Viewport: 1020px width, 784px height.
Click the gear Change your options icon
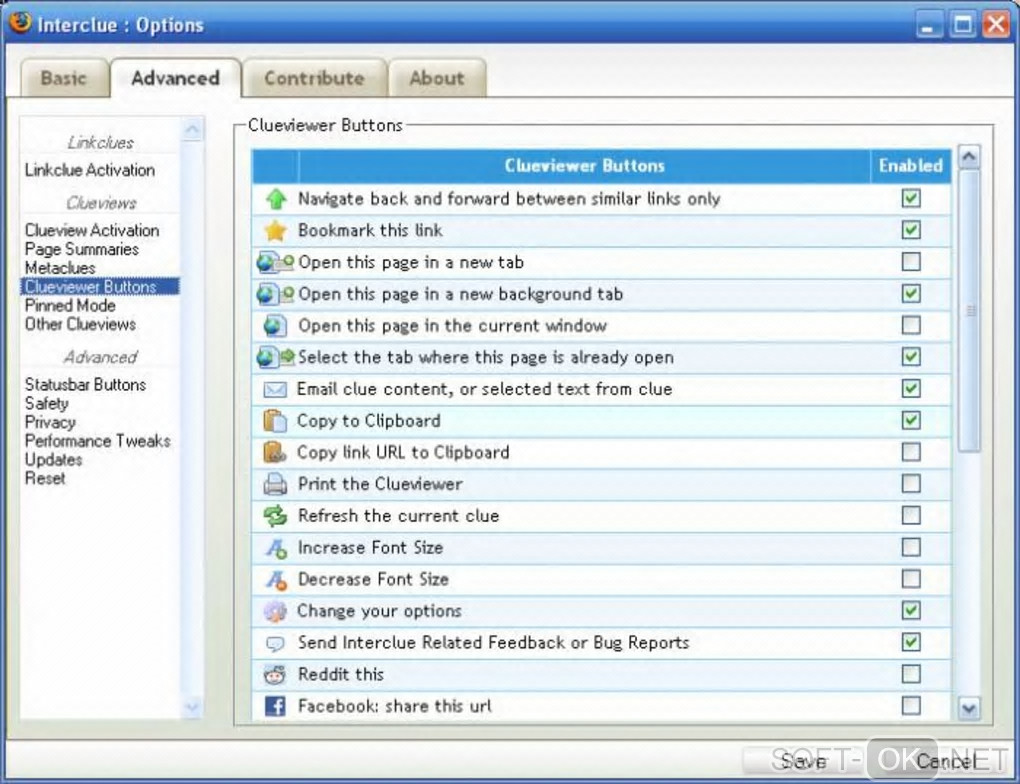tap(275, 611)
